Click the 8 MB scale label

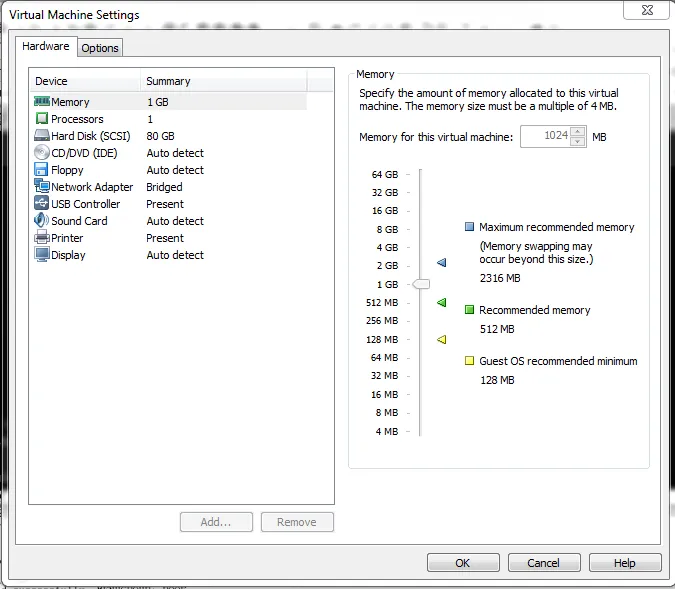387,412
